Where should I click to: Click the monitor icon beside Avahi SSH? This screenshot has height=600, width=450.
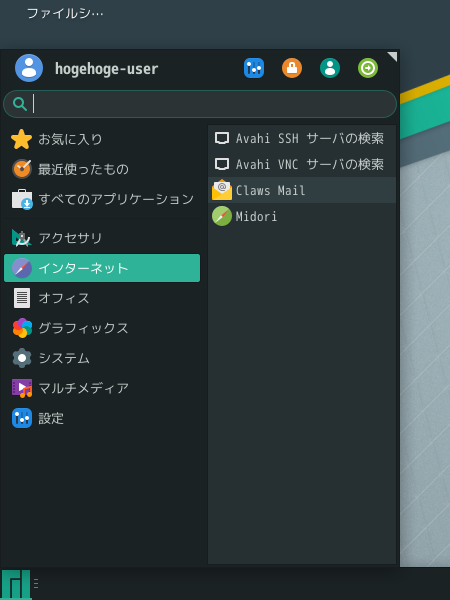coord(222,138)
